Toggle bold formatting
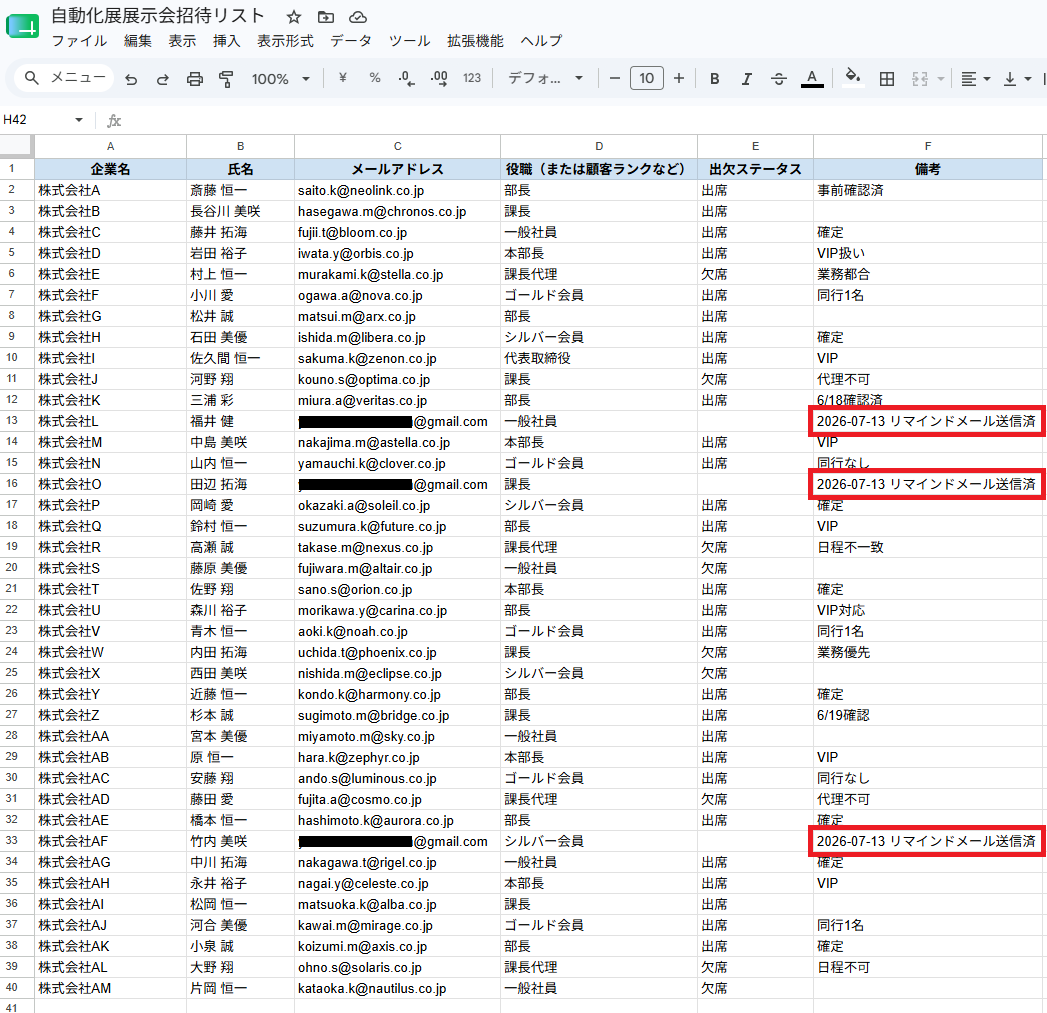Image resolution: width=1047 pixels, height=1013 pixels. pyautogui.click(x=714, y=79)
